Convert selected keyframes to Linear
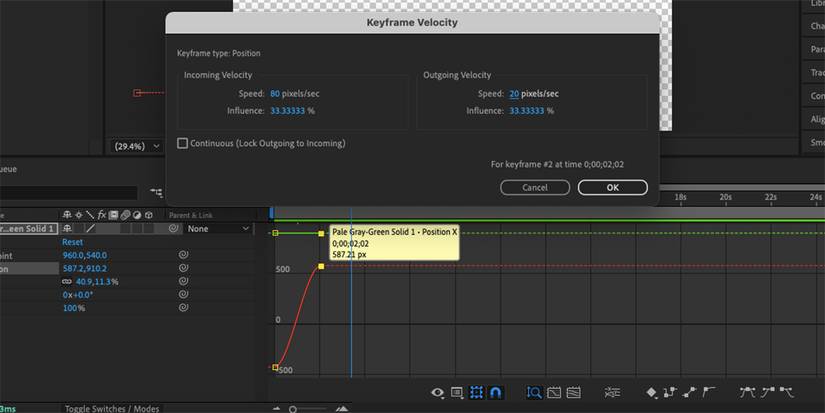Image resolution: width=825 pixels, height=413 pixels. pos(689,392)
